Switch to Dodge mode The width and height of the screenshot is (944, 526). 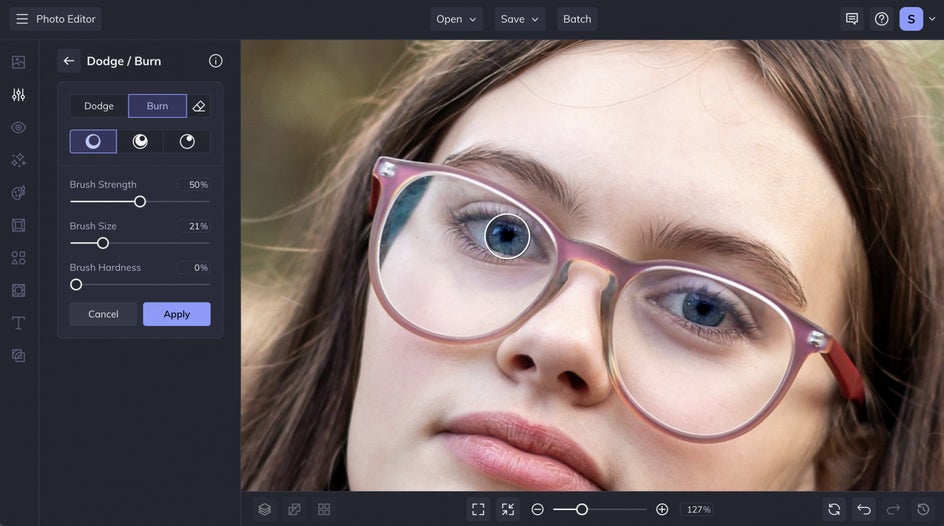99,106
